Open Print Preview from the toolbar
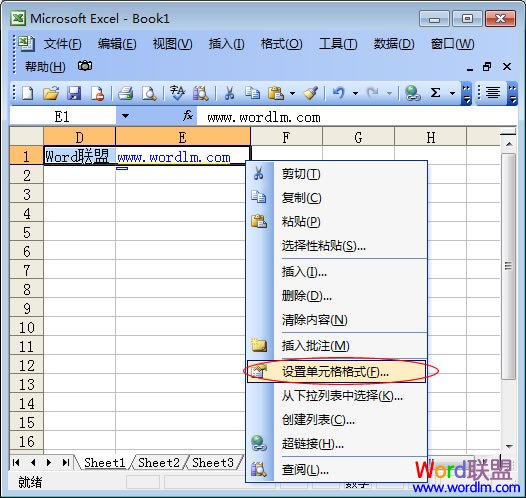Image resolution: width=526 pixels, height=498 pixels. point(149,93)
